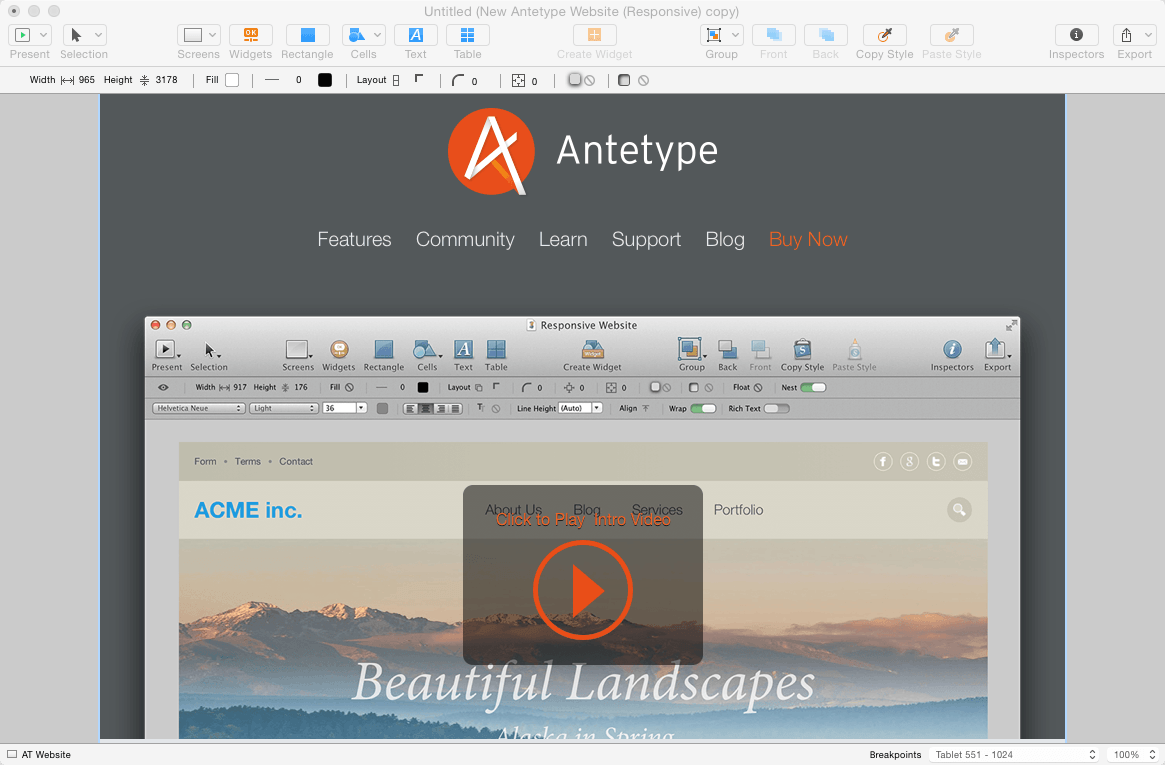Screen dimensions: 1165x765
Task: Open the Helvetica Neue font dropdown
Action: click(198, 408)
